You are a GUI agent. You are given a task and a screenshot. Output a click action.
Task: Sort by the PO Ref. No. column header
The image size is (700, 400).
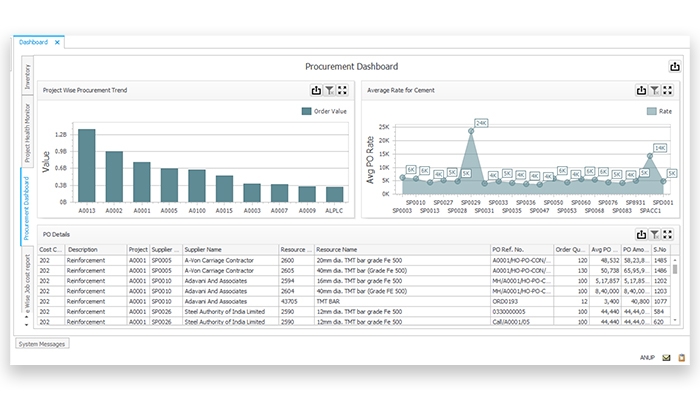coord(522,250)
